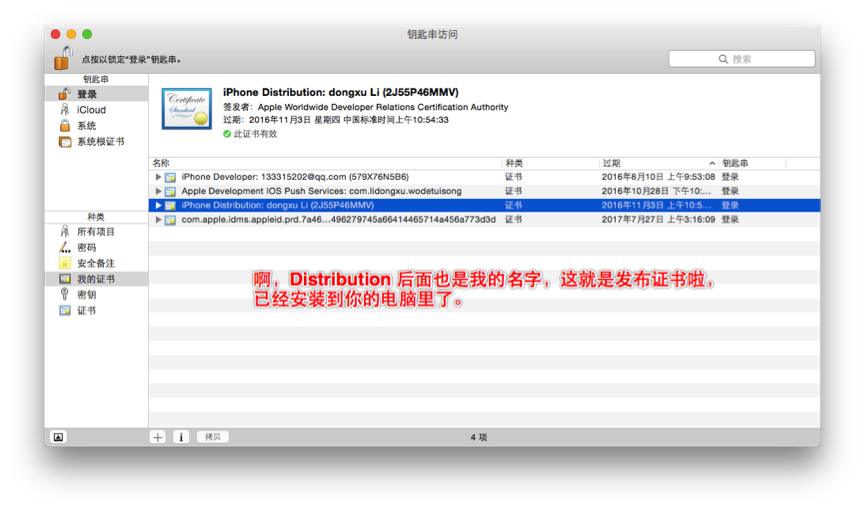865x511 pixels.
Task: Show the 密码 category
Action: click(x=96, y=247)
